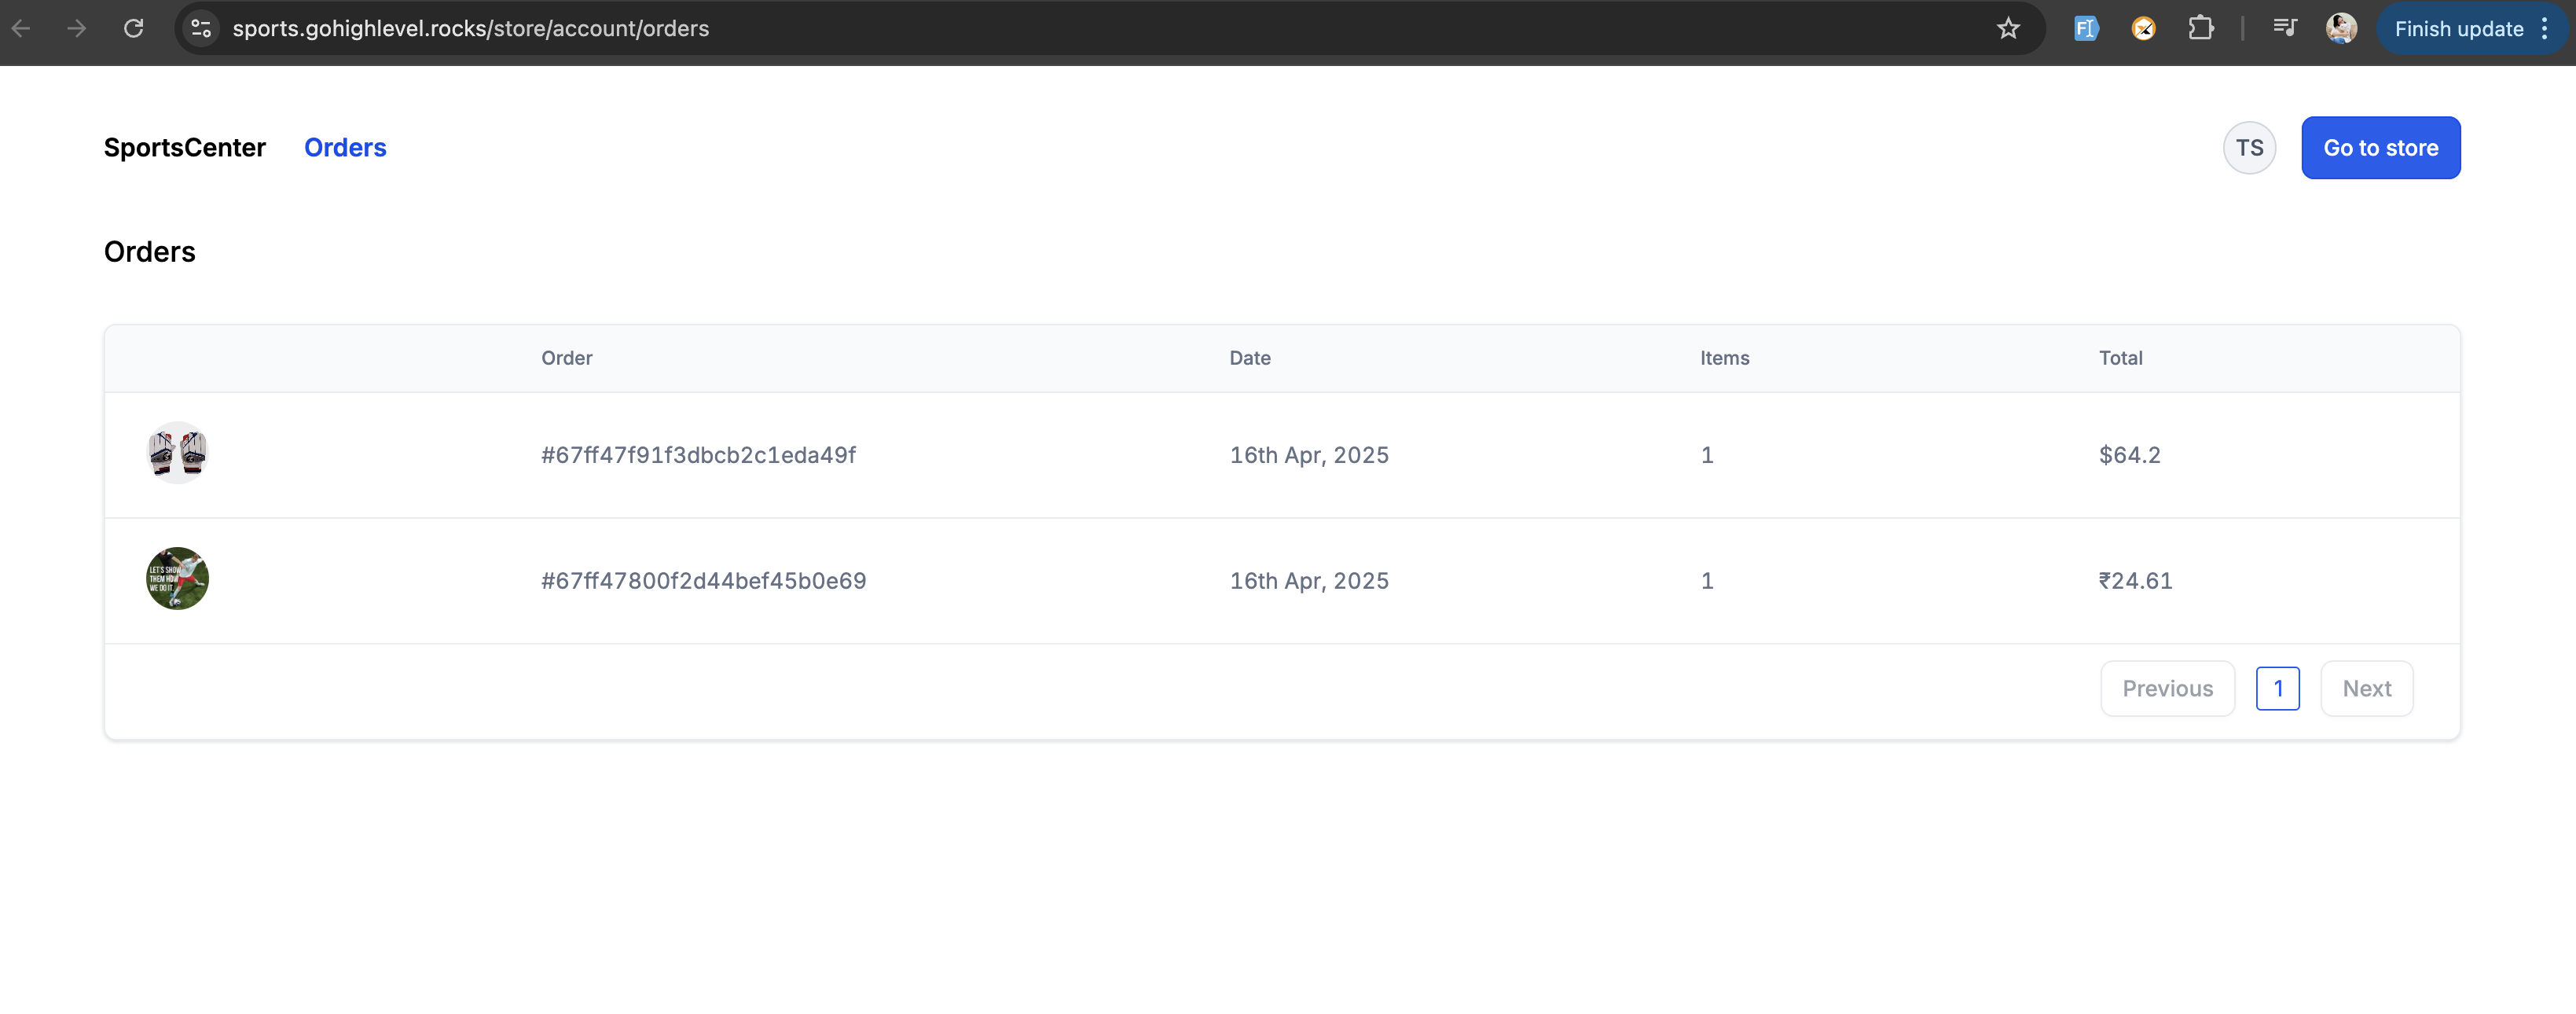Open Chrome three-dot menu
2576x1014 pixels.
point(2544,28)
